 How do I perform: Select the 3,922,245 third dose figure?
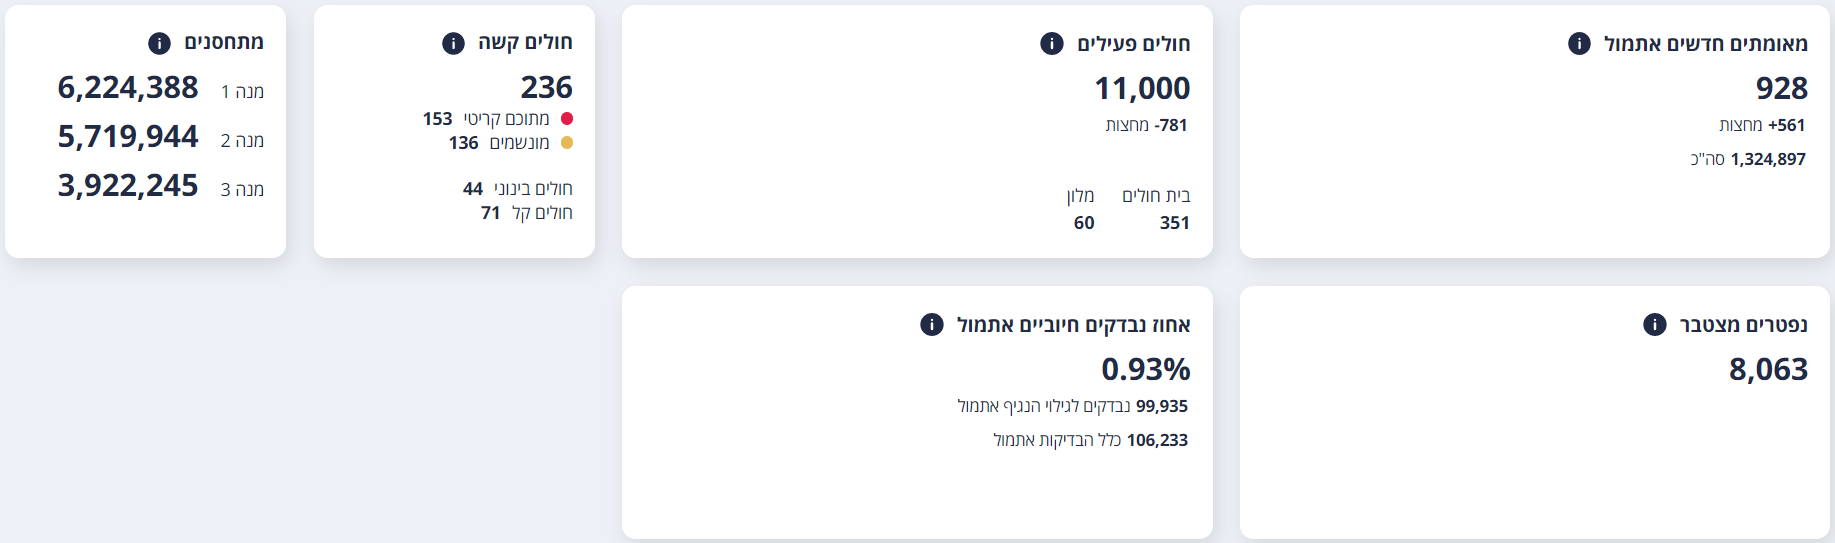[x=128, y=186]
